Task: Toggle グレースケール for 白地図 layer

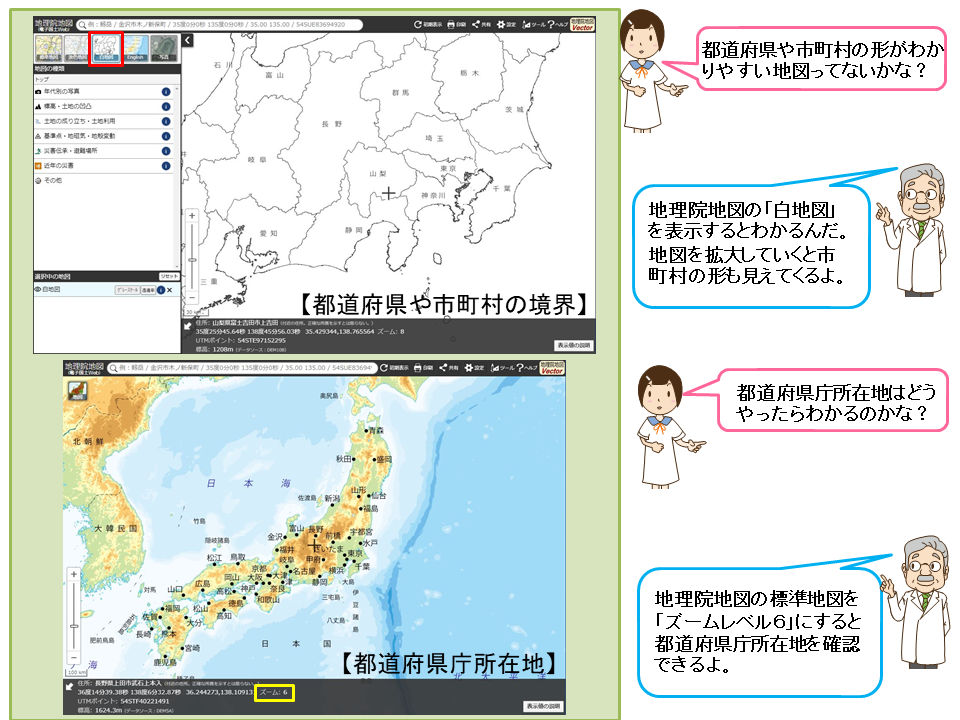Action: click(x=127, y=290)
